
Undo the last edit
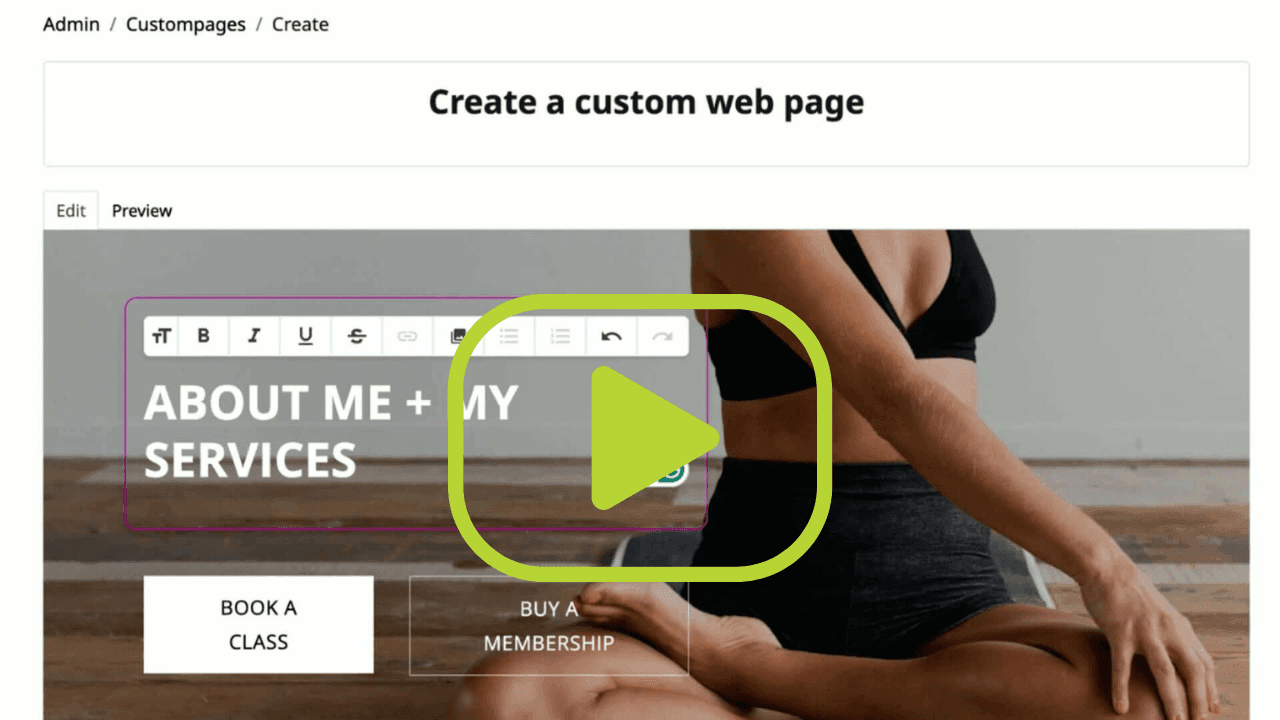tap(611, 336)
